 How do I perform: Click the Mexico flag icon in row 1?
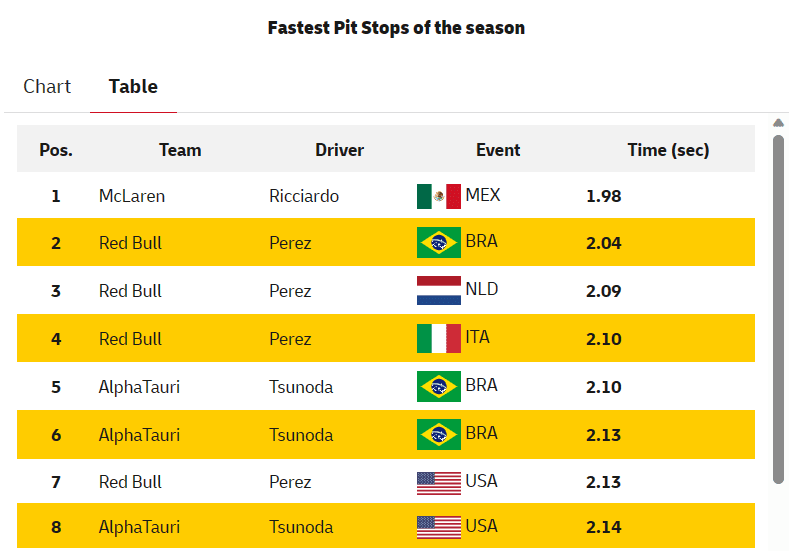[438, 196]
